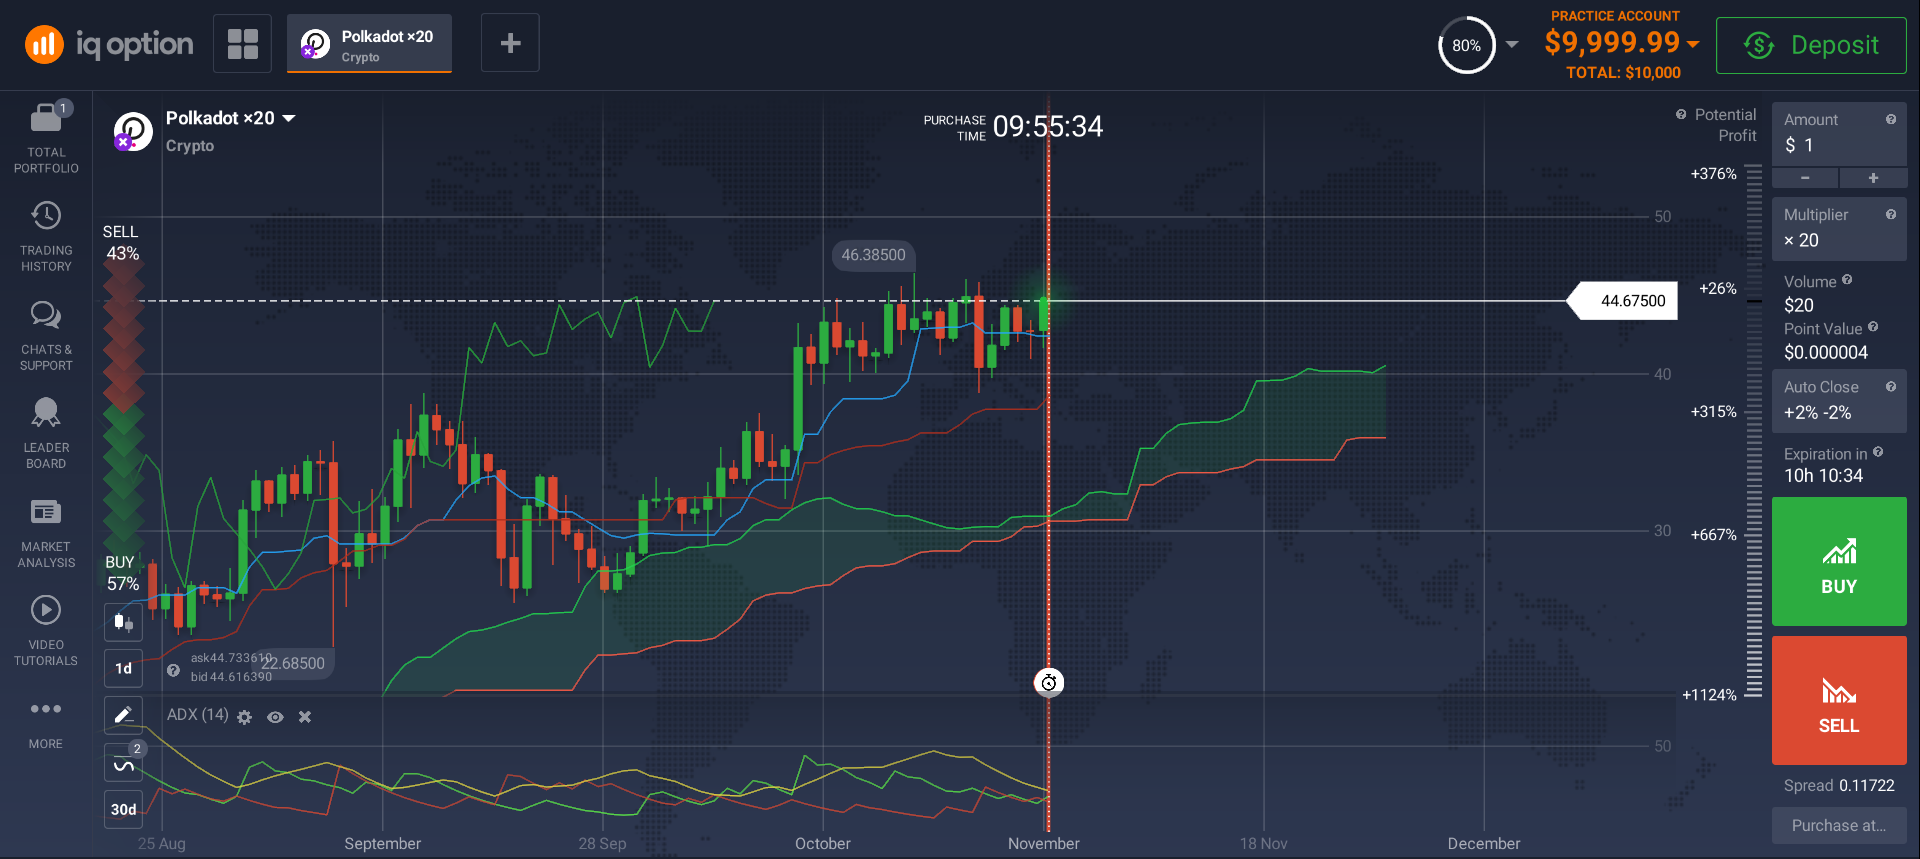Select the Polkadot ×20 Crypto tab
1920x859 pixels.
tap(369, 44)
